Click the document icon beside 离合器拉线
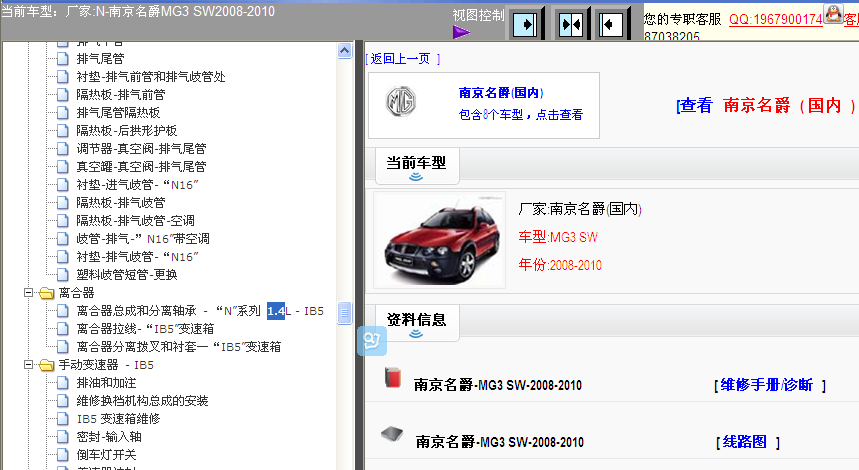Image resolution: width=859 pixels, height=470 pixels. click(63, 329)
